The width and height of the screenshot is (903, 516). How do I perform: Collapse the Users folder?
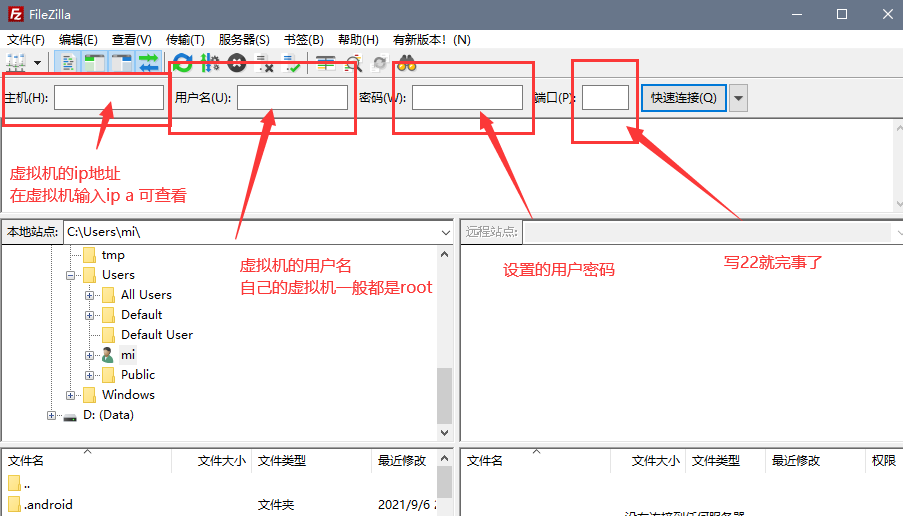[x=70, y=275]
